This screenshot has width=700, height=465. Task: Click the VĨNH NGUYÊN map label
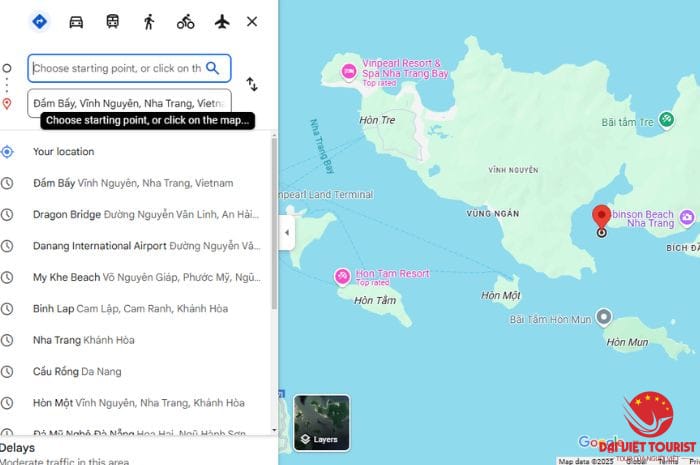[513, 170]
